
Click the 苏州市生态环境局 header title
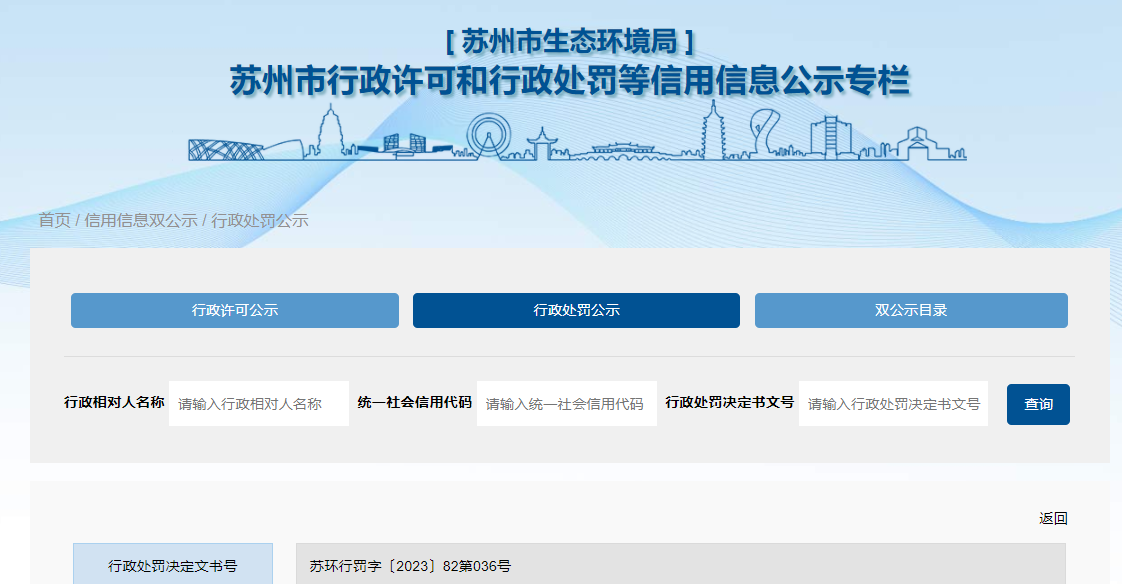[570, 42]
